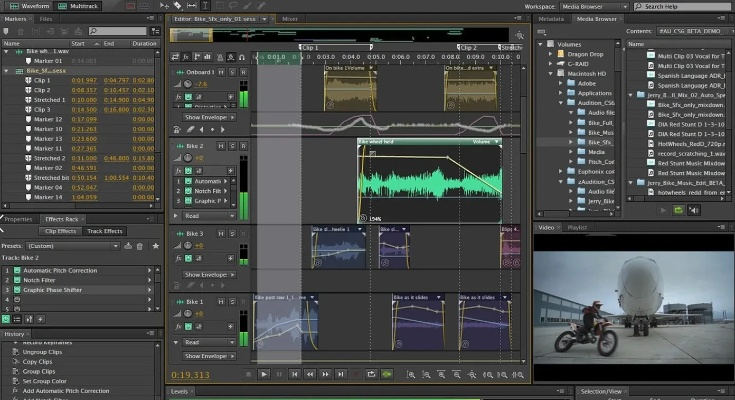The height and width of the screenshot is (400, 735).
Task: Adjust the Bike 3 volume knob
Action: point(188,247)
